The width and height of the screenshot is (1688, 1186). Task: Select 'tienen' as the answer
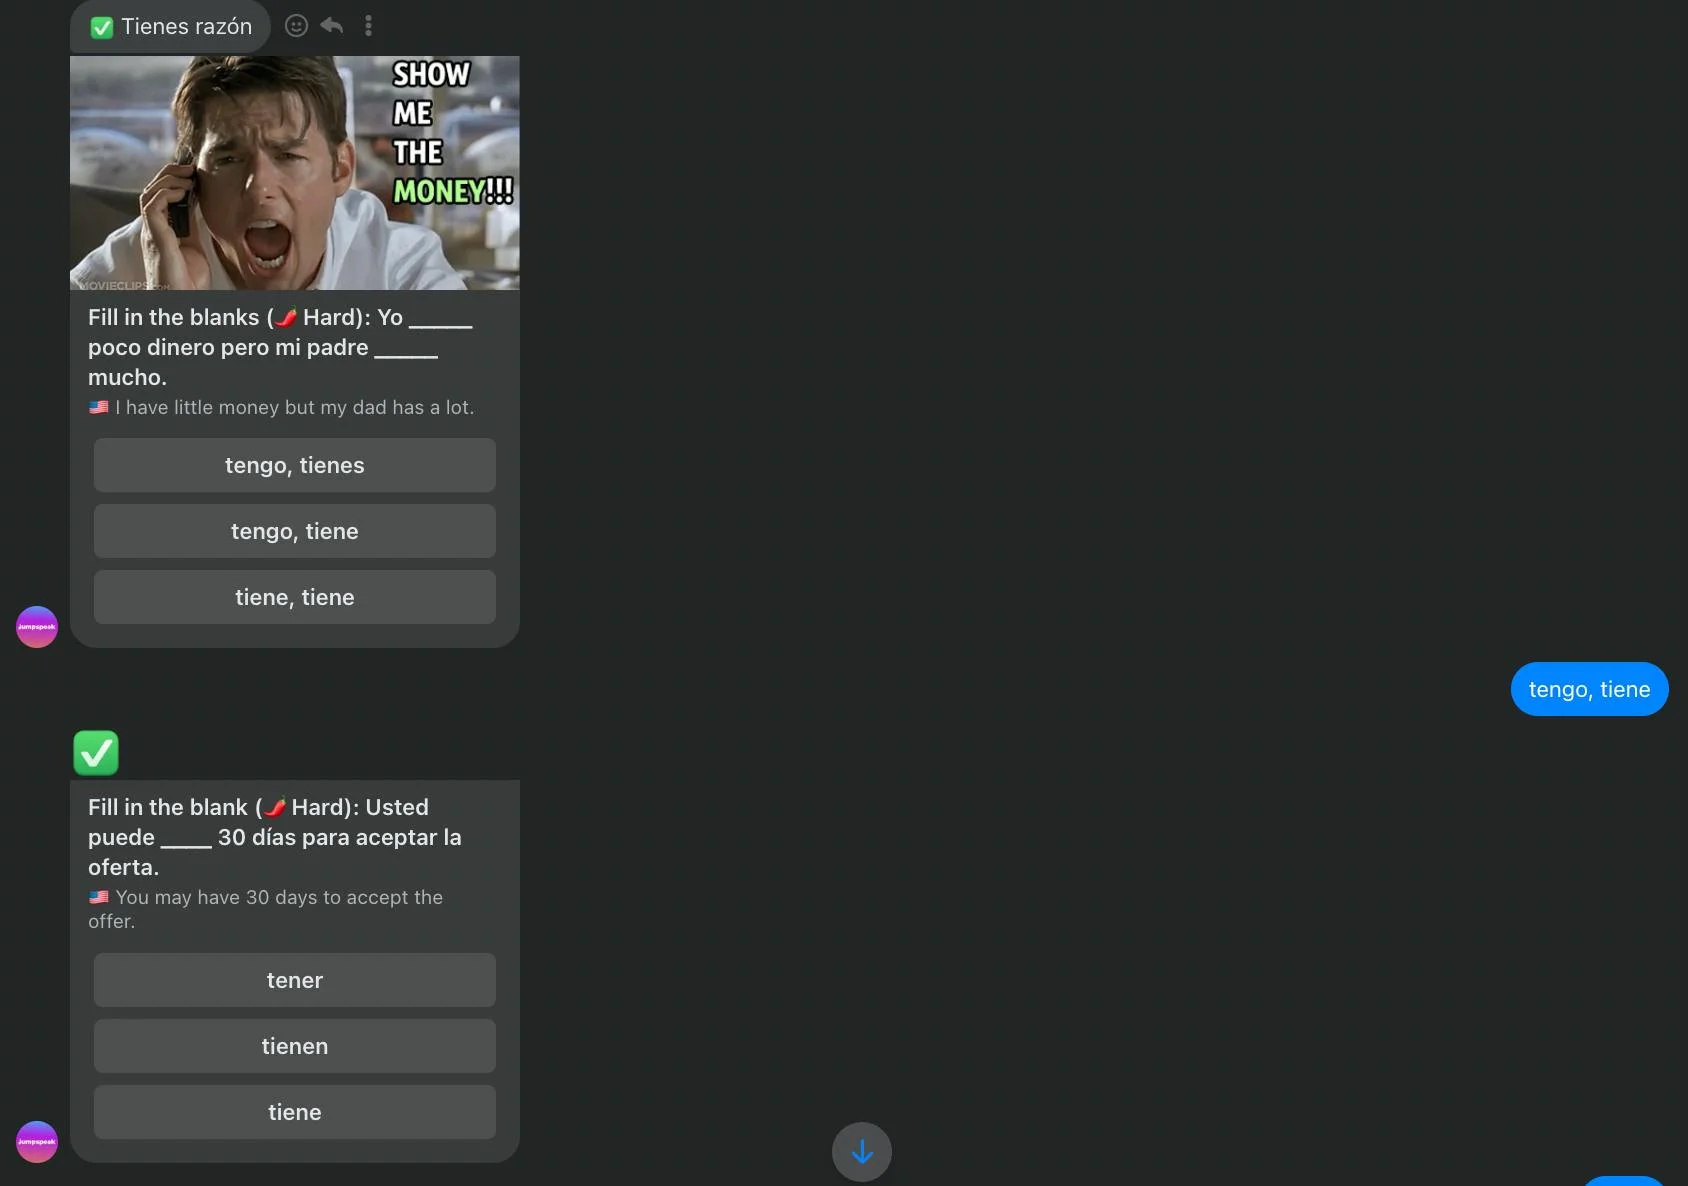click(x=295, y=1046)
